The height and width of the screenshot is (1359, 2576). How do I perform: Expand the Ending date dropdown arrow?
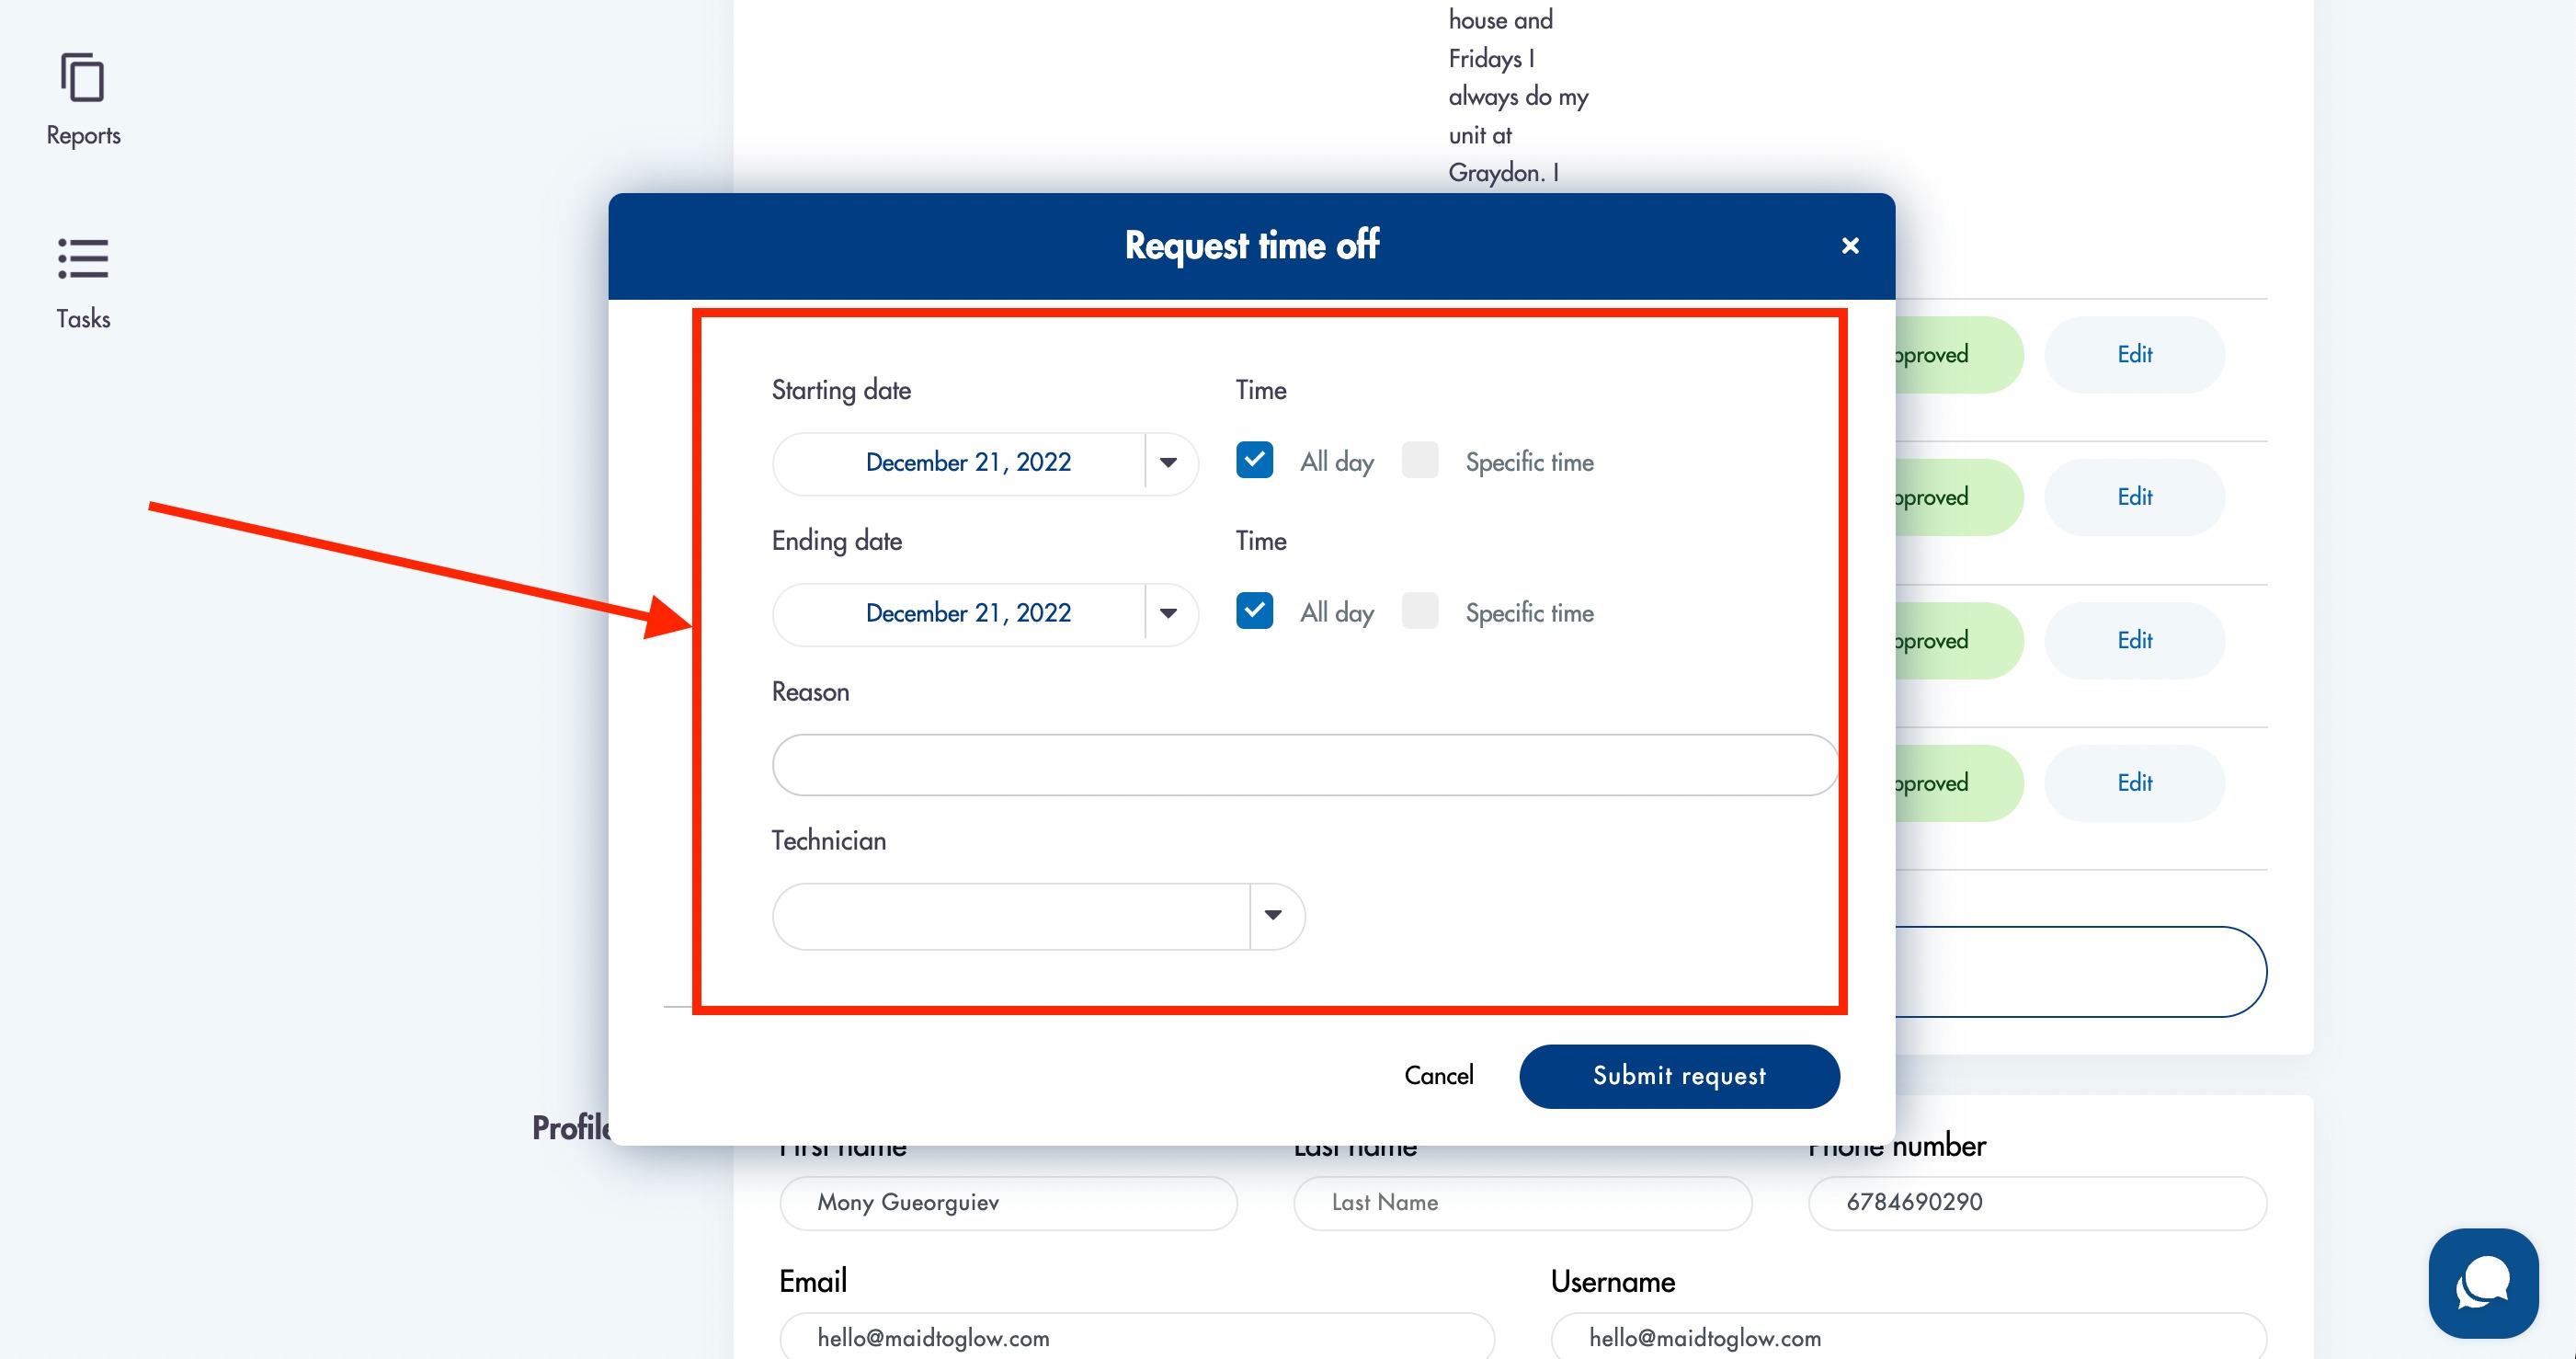point(1168,613)
